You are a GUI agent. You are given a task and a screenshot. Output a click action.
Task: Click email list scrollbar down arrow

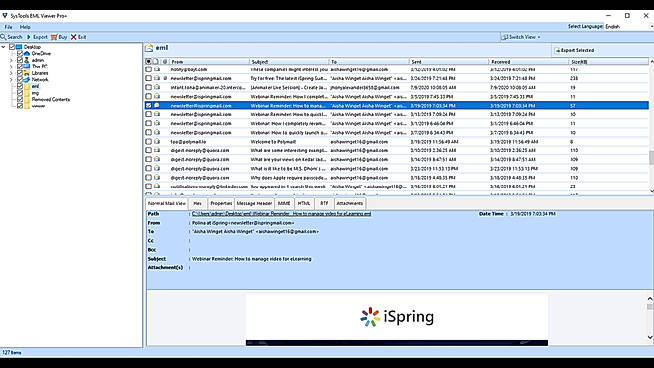[x=651, y=191]
